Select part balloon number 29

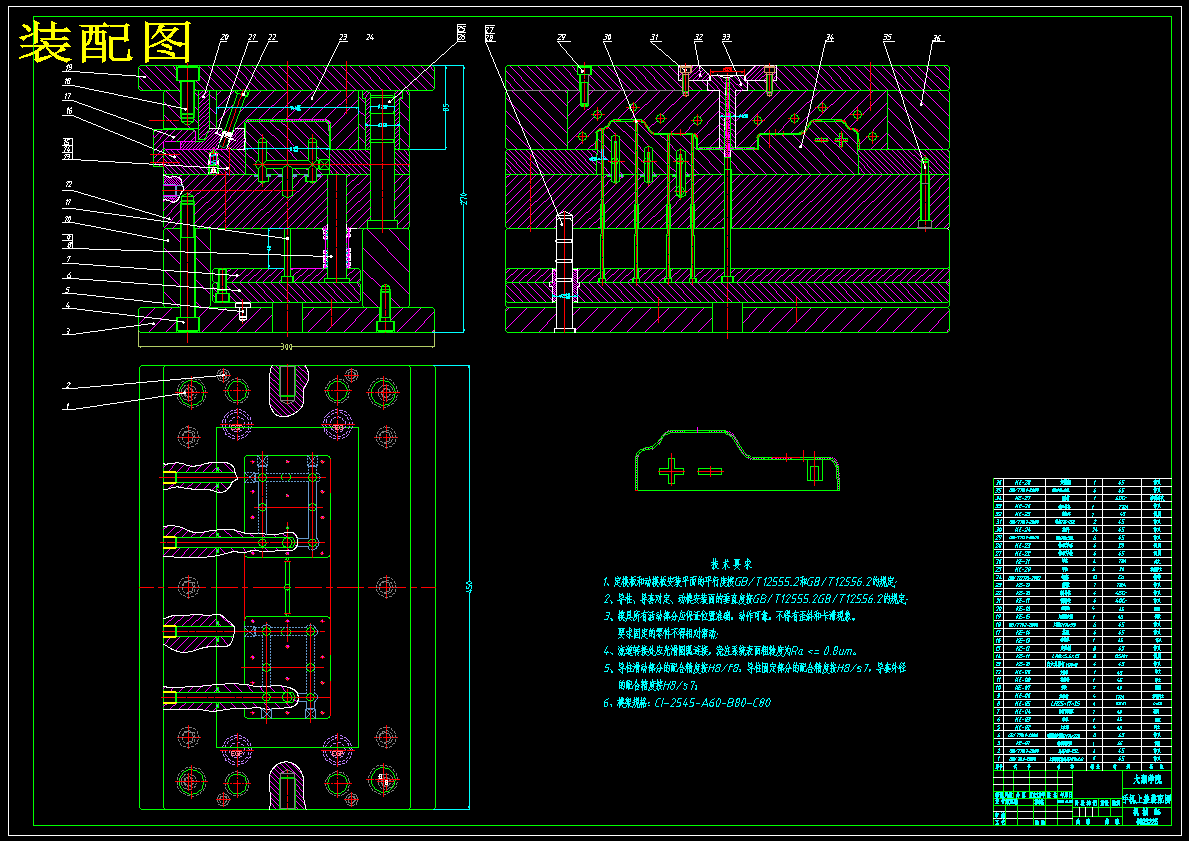click(x=562, y=36)
